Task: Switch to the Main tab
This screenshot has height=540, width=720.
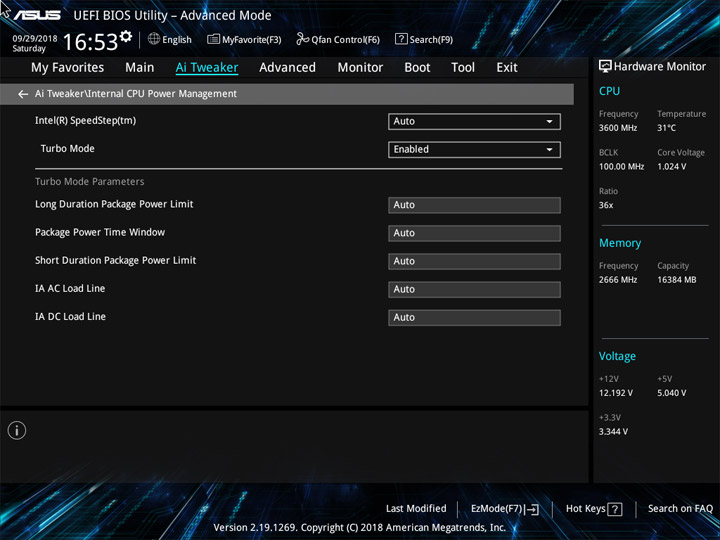Action: 140,68
